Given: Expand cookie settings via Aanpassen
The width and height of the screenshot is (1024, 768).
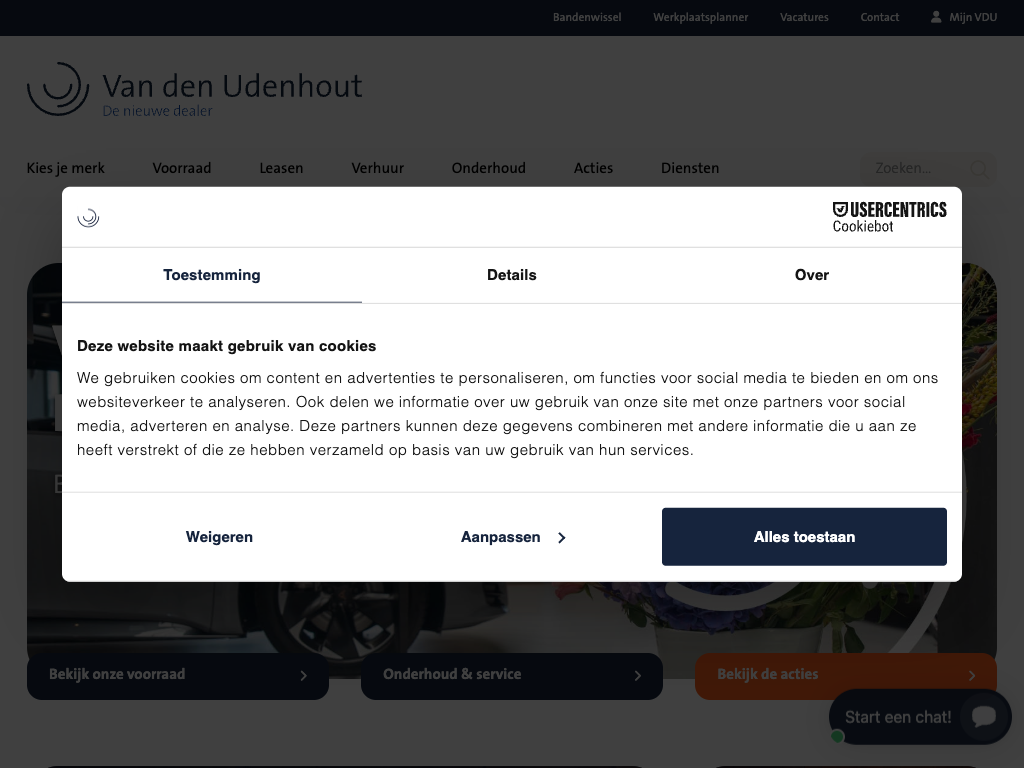Looking at the screenshot, I should pos(512,537).
